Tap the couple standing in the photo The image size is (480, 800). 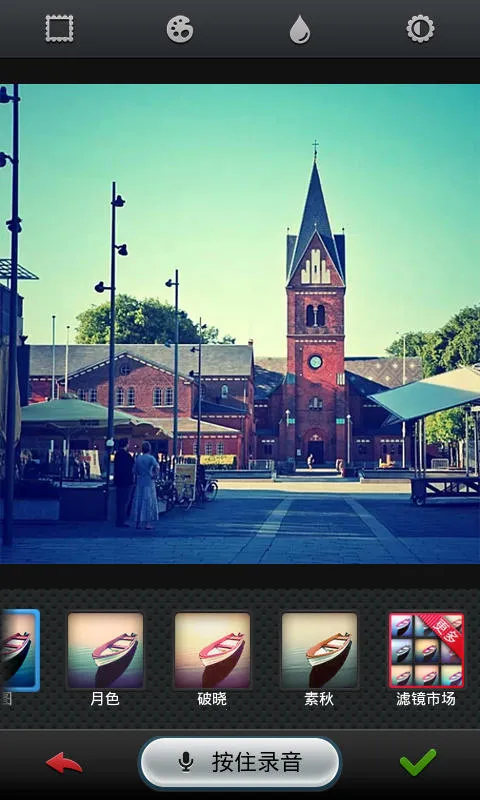point(136,483)
